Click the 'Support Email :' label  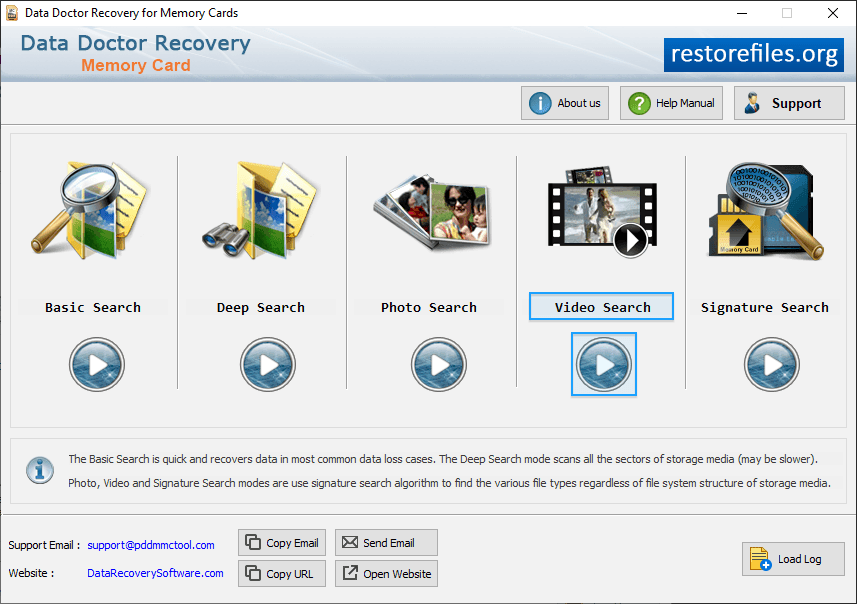[x=44, y=545]
